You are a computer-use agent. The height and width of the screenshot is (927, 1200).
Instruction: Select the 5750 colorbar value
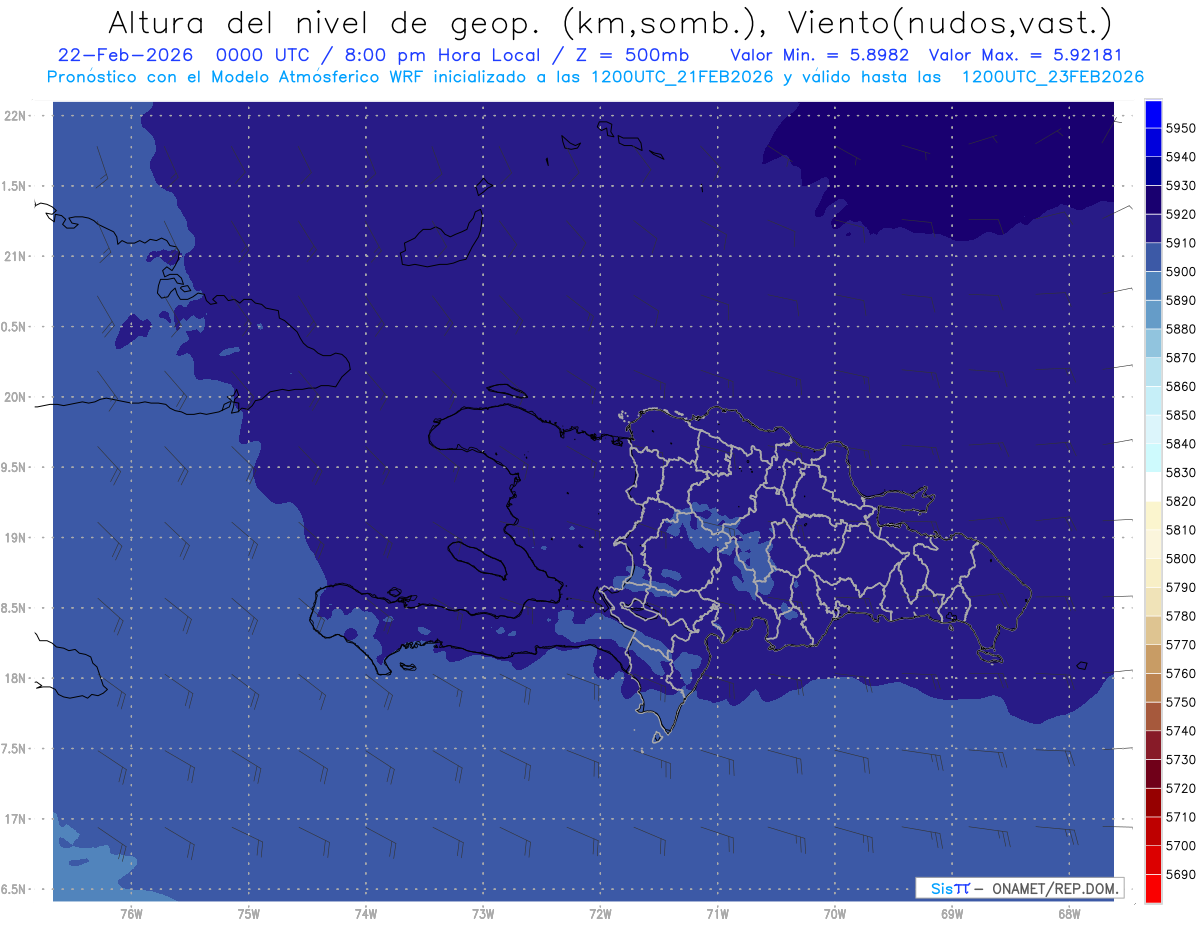pos(1181,702)
